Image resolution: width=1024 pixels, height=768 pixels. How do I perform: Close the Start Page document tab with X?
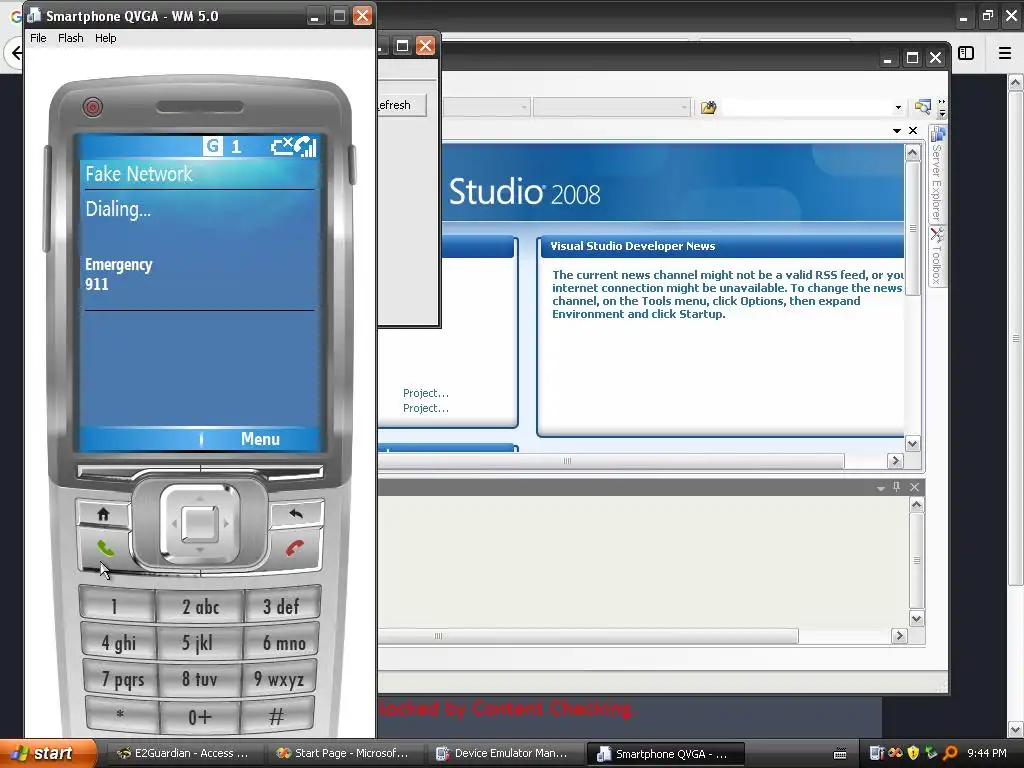coord(913,131)
